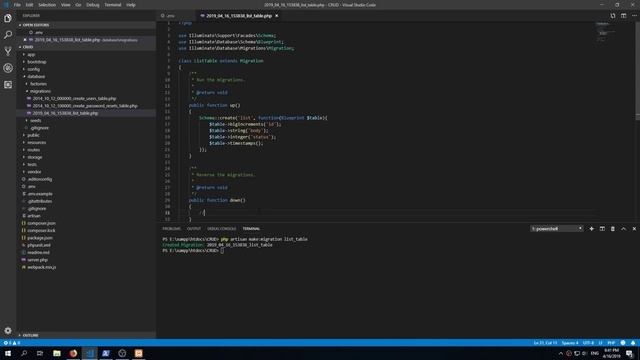The image size is (640, 360).
Task: Open create_password_resets_table.php migration file
Action: (x=85, y=106)
